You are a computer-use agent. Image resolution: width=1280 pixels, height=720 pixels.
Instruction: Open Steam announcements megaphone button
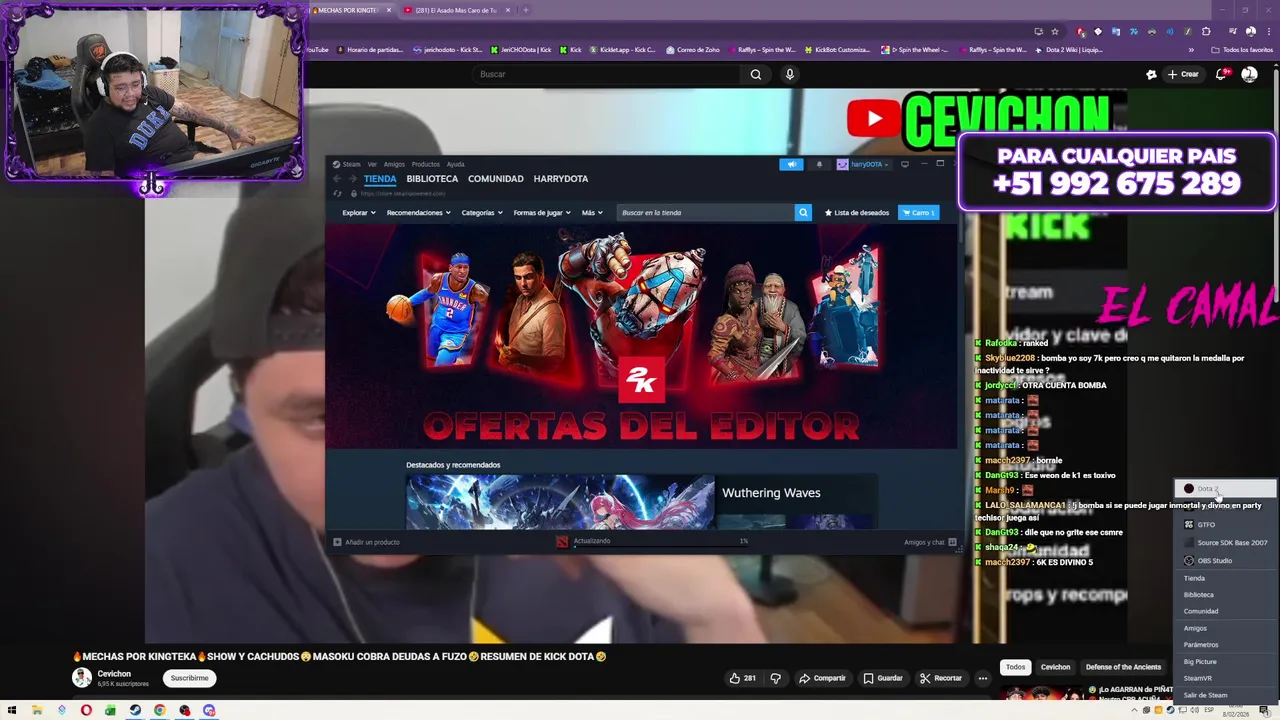[791, 164]
